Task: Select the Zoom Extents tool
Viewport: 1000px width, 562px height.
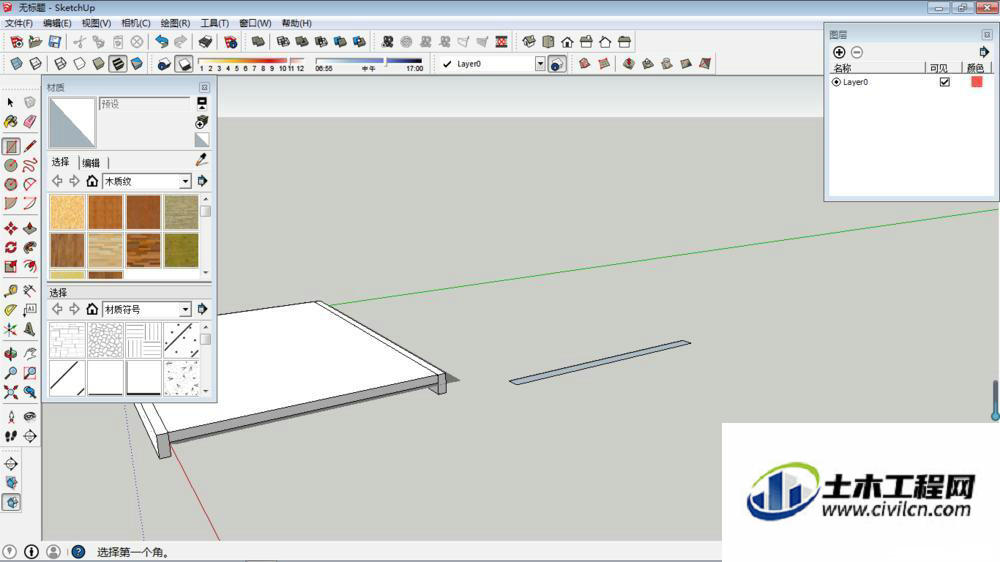Action: pyautogui.click(x=11, y=392)
